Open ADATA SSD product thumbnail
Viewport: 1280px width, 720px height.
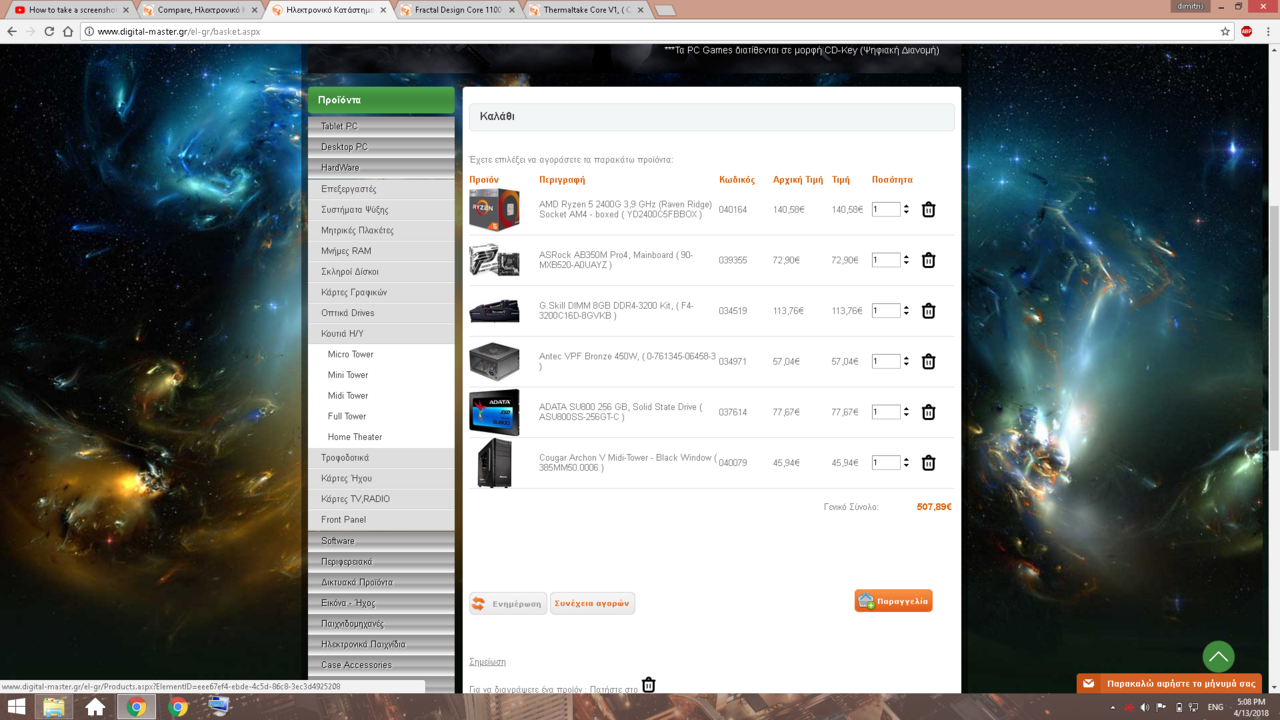[494, 412]
